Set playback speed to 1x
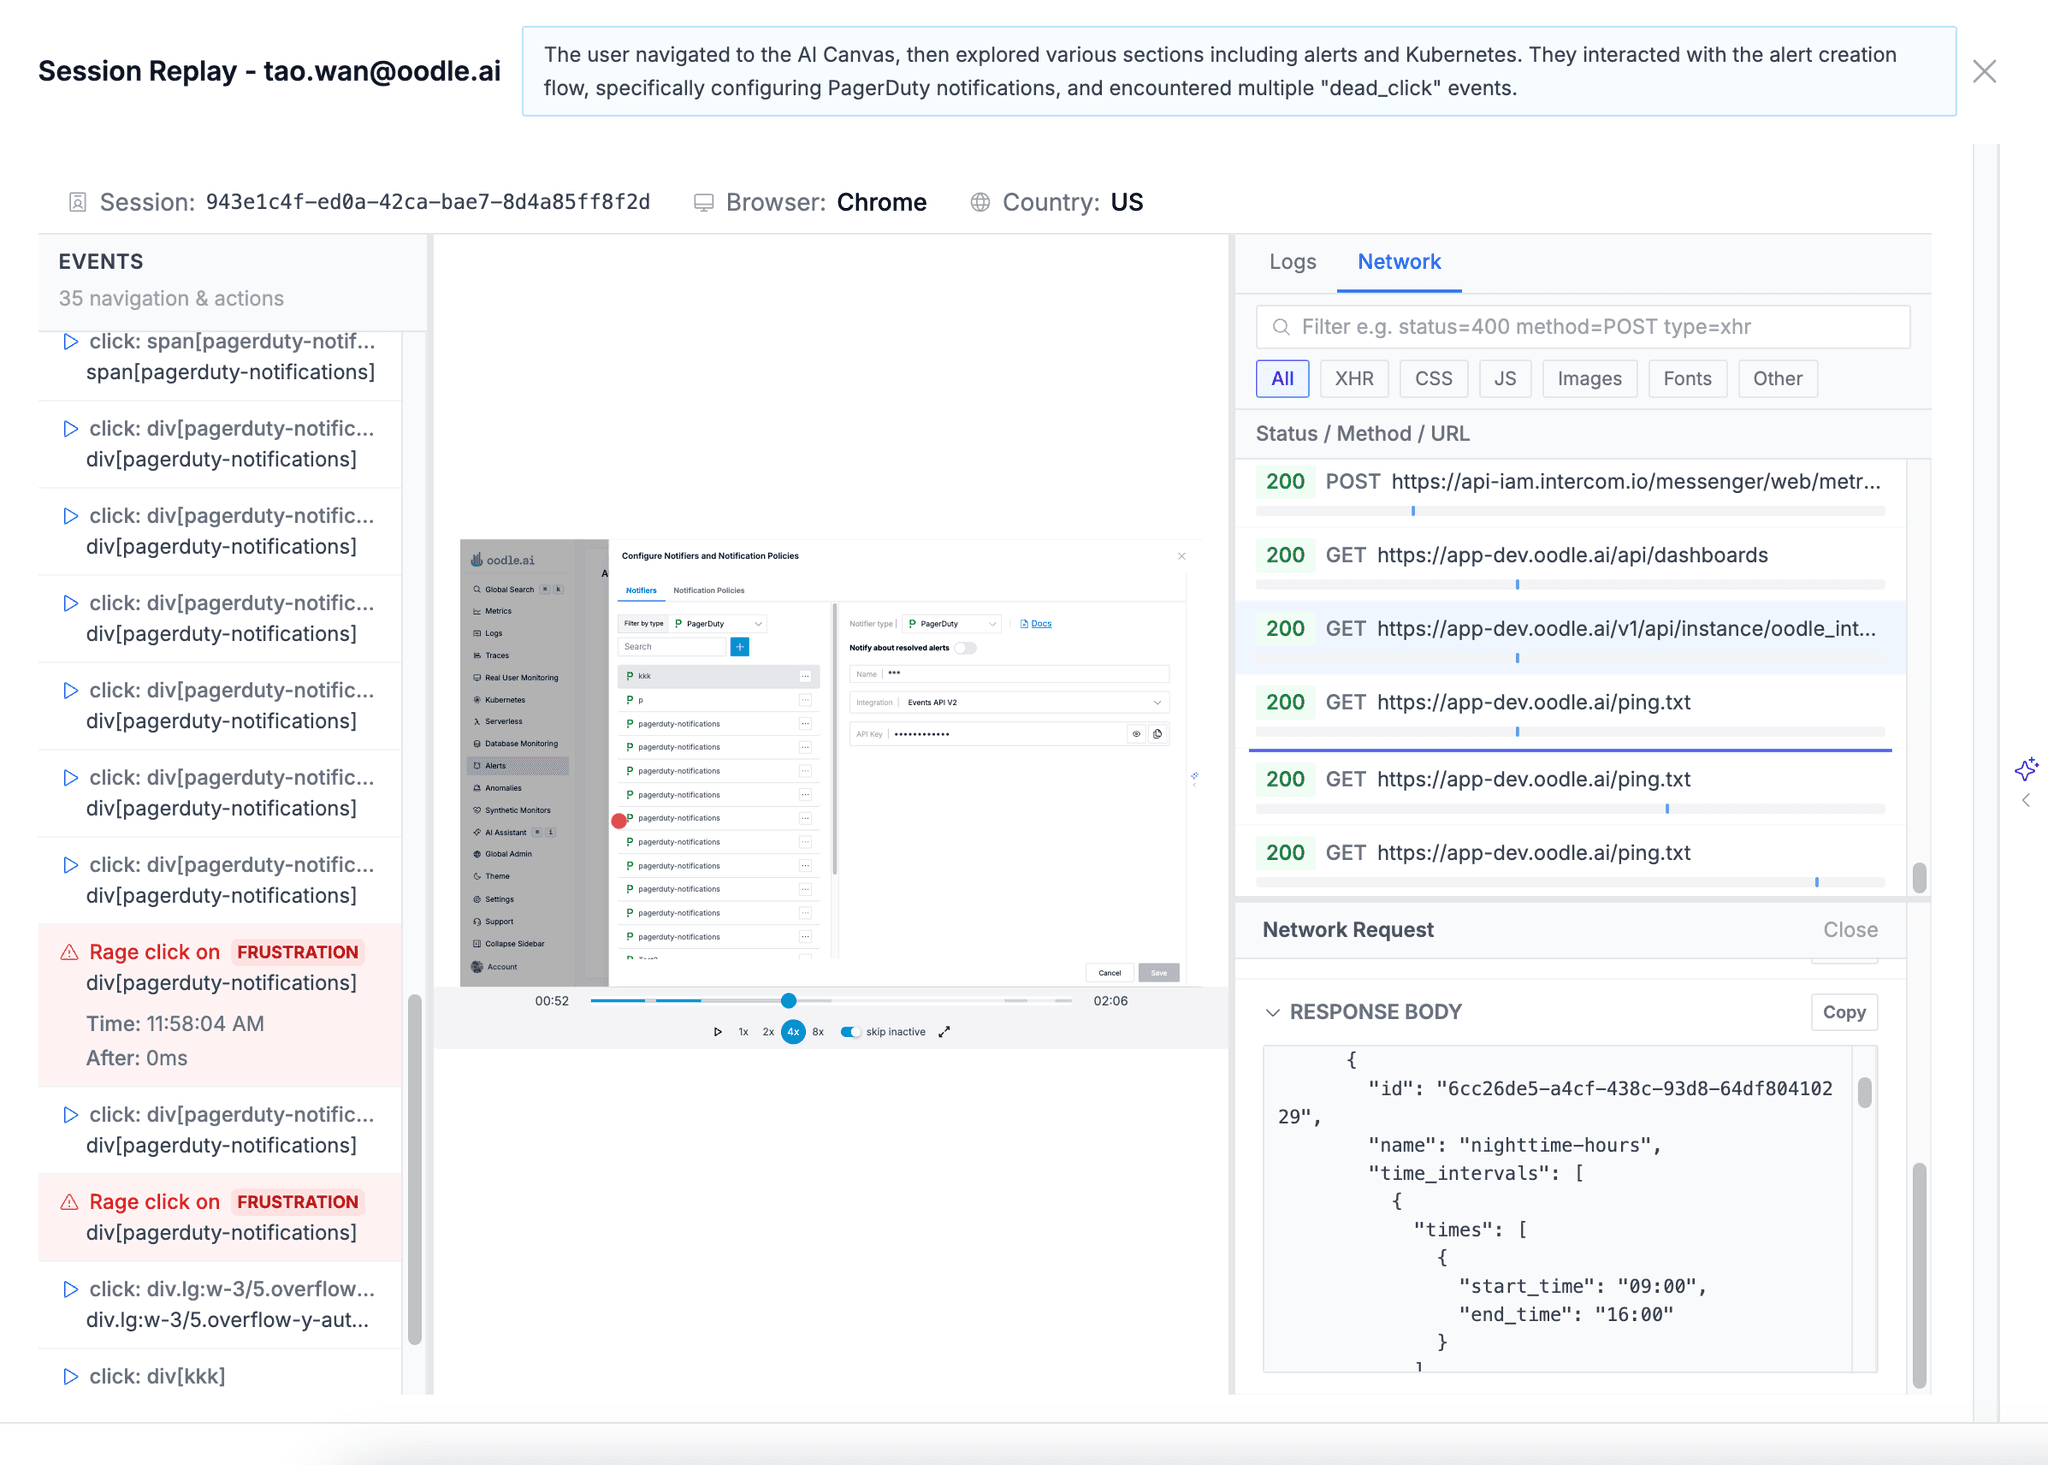 pyautogui.click(x=743, y=1032)
